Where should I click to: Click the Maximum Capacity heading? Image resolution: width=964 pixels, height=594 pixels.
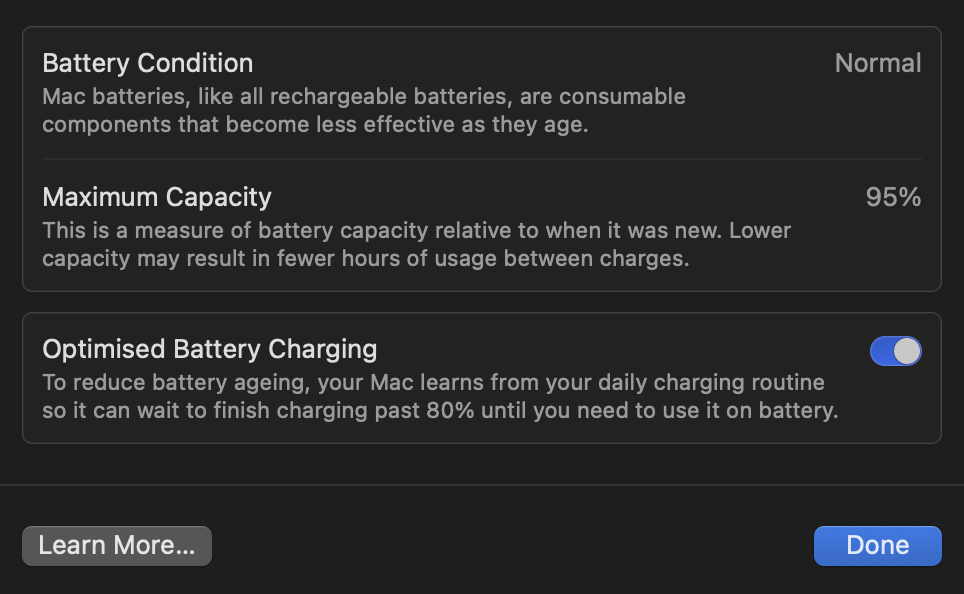coord(157,197)
